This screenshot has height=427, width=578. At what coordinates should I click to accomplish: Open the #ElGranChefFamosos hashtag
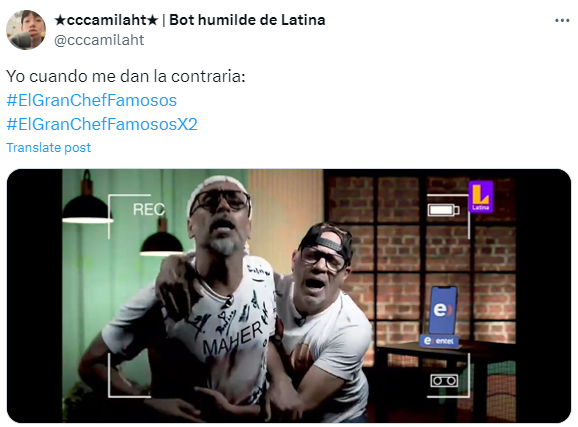91,100
